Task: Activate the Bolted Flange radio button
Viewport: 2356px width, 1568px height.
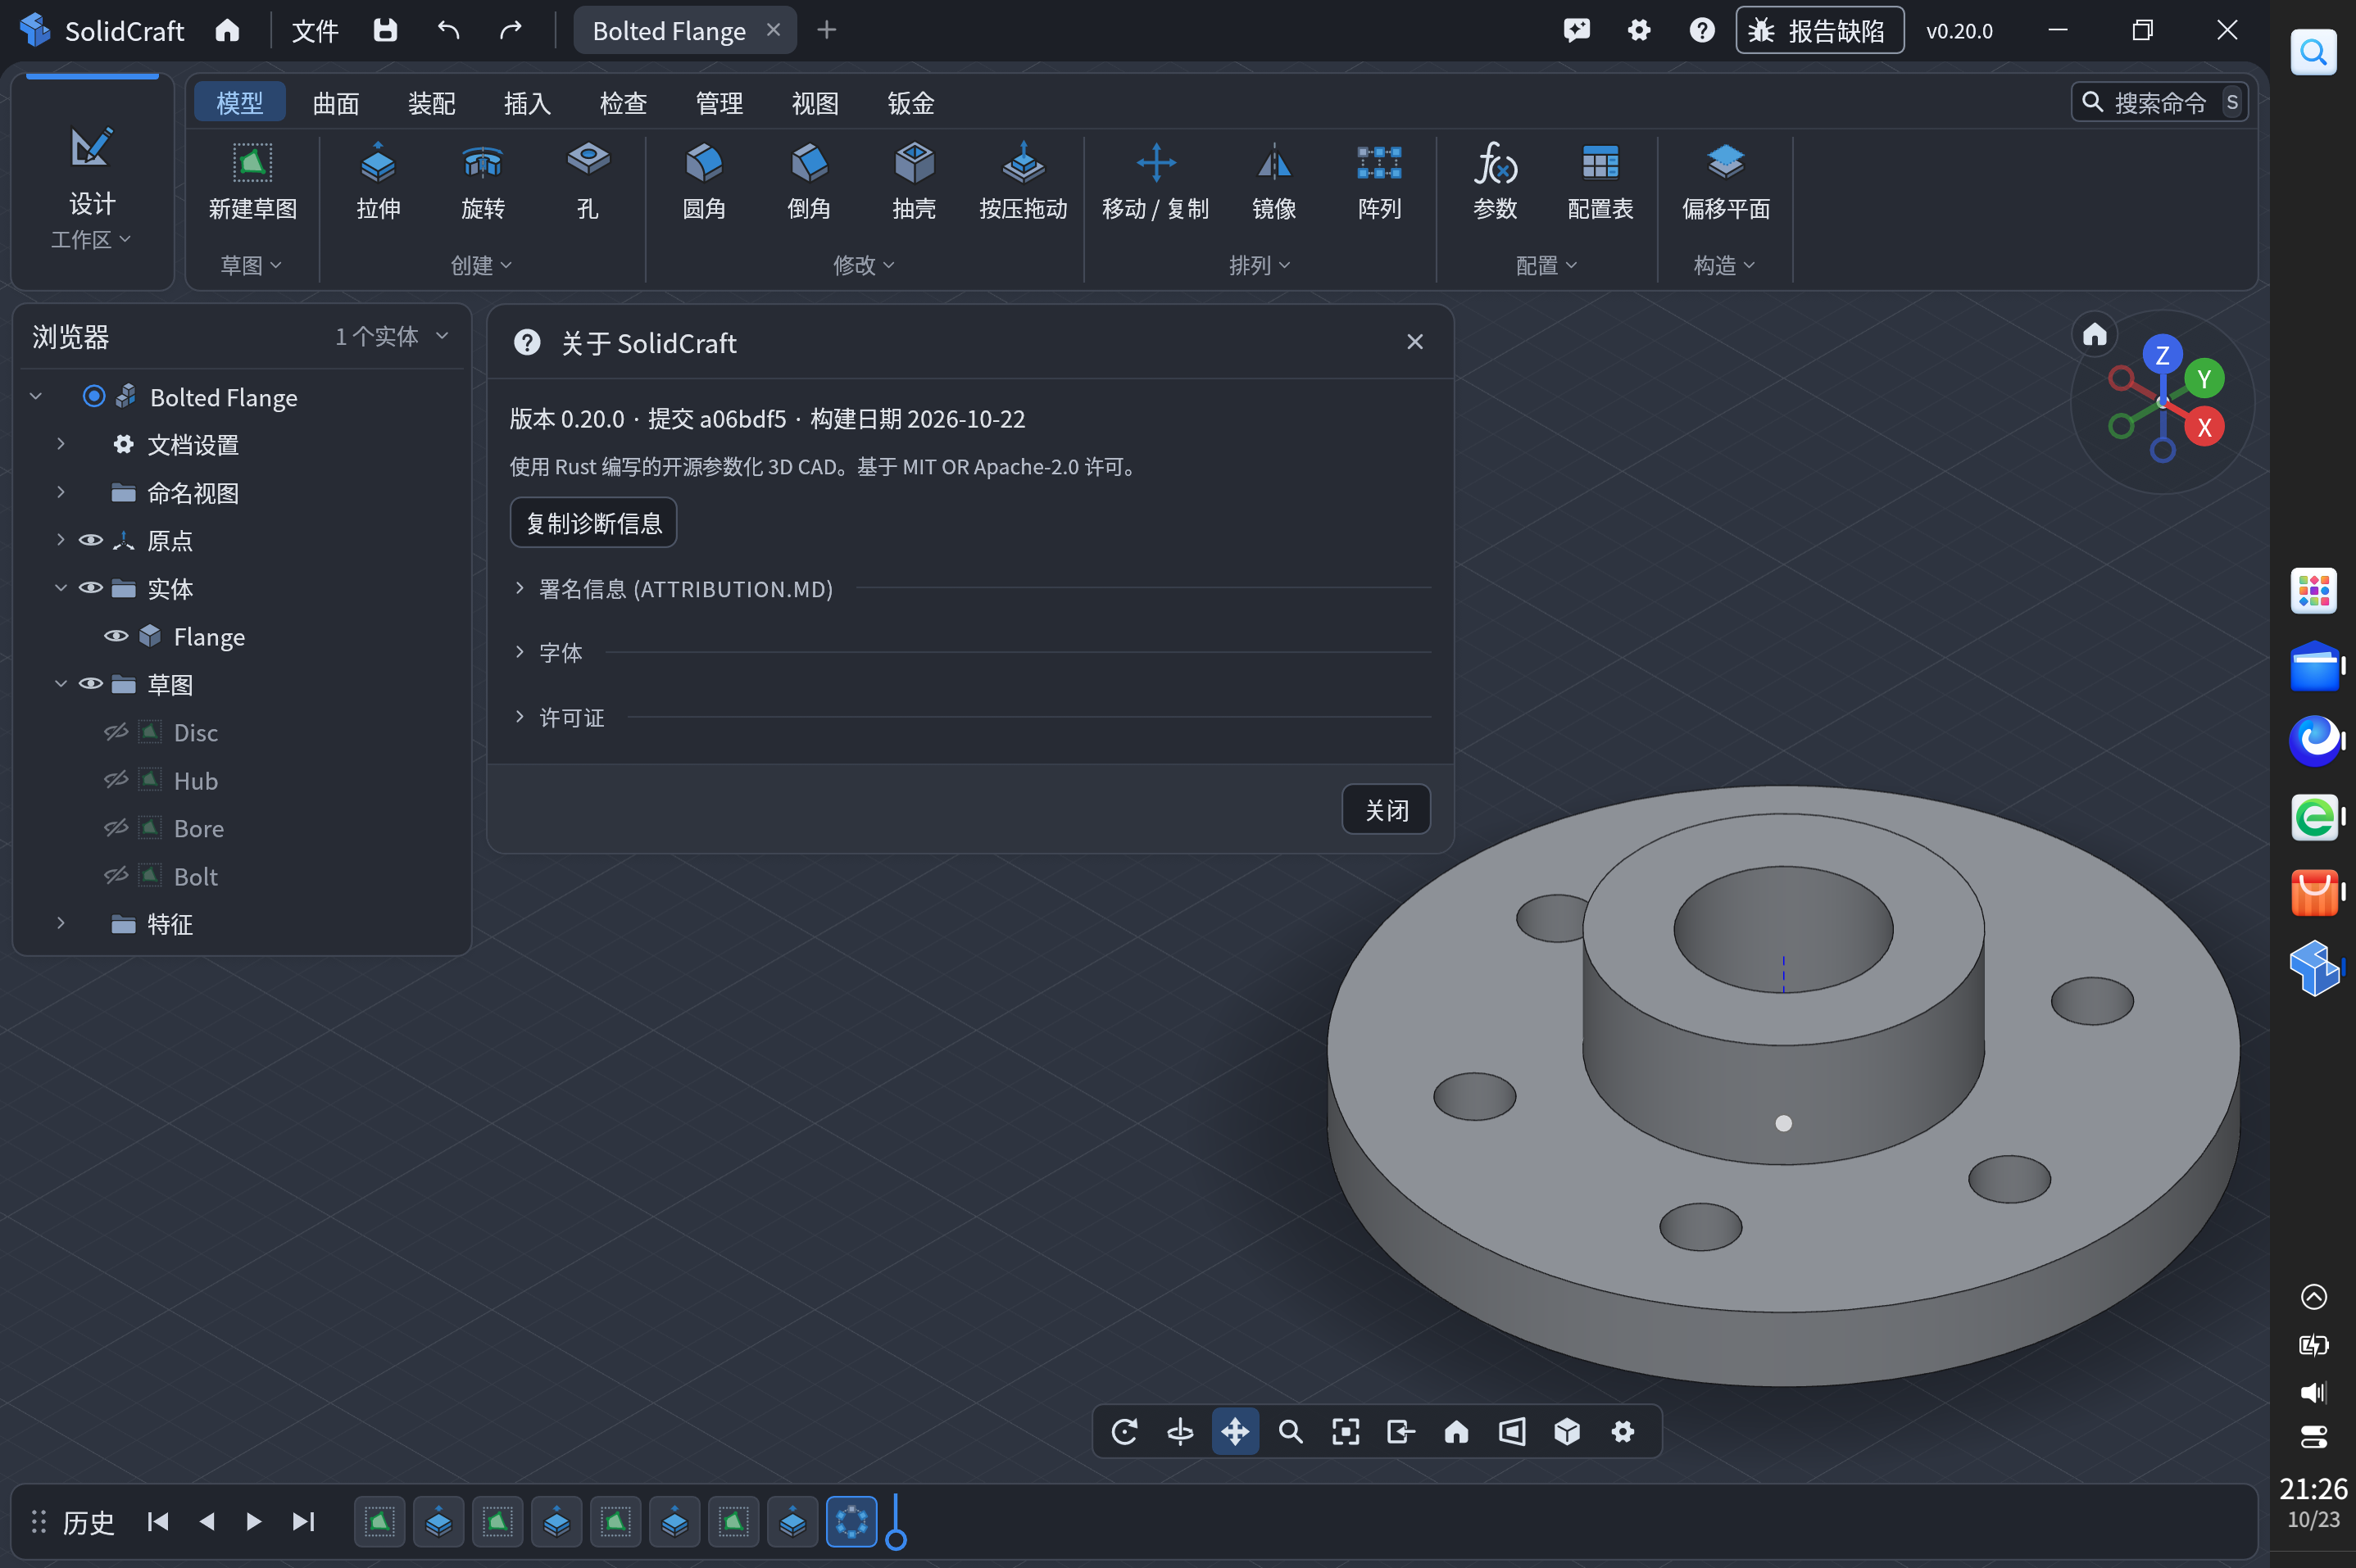Action: (x=94, y=396)
